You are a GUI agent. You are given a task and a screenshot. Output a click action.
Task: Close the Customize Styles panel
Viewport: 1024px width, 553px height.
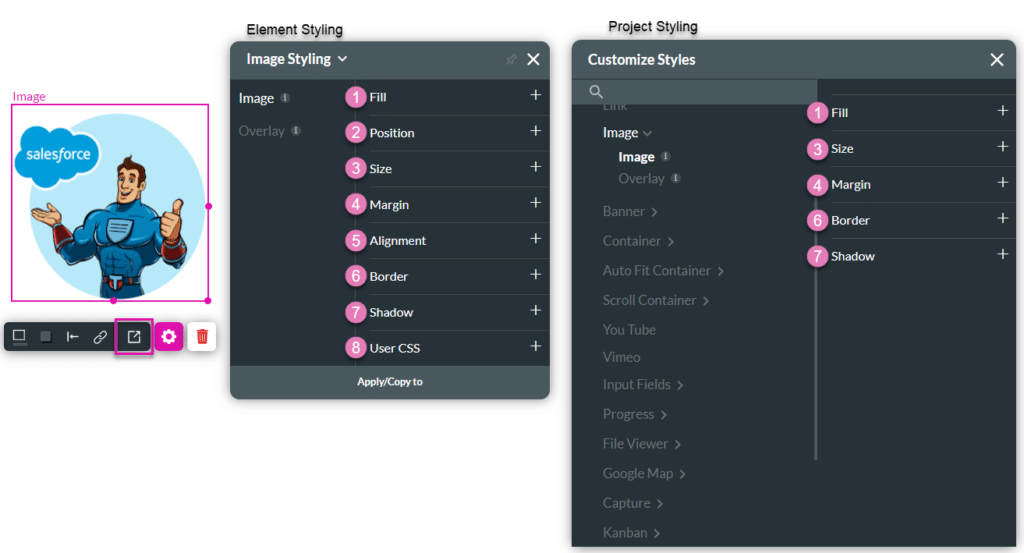point(997,60)
